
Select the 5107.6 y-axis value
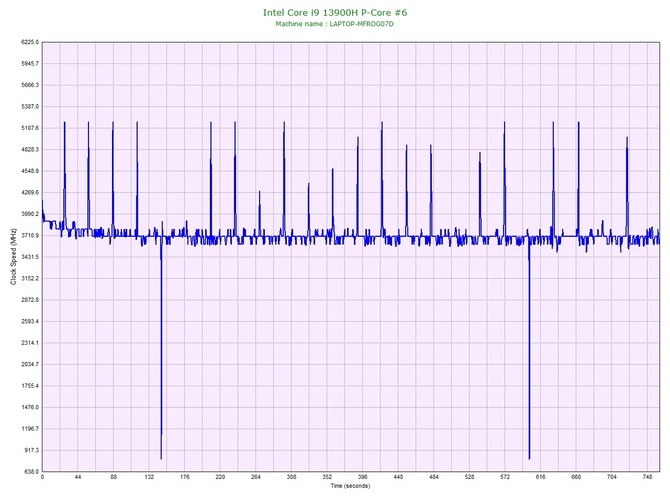pos(30,128)
